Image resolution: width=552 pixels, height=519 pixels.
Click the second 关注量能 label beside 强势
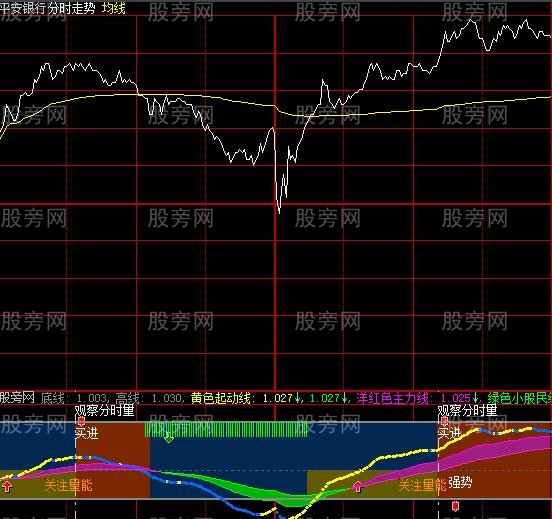tap(422, 486)
